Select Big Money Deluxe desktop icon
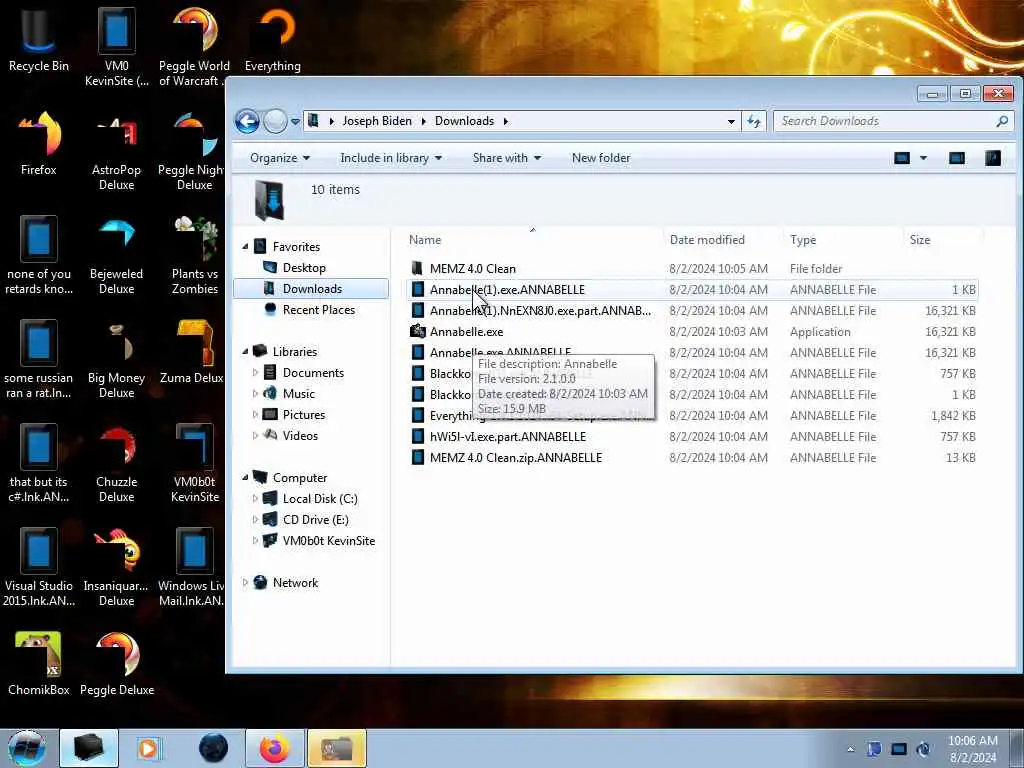 116,359
